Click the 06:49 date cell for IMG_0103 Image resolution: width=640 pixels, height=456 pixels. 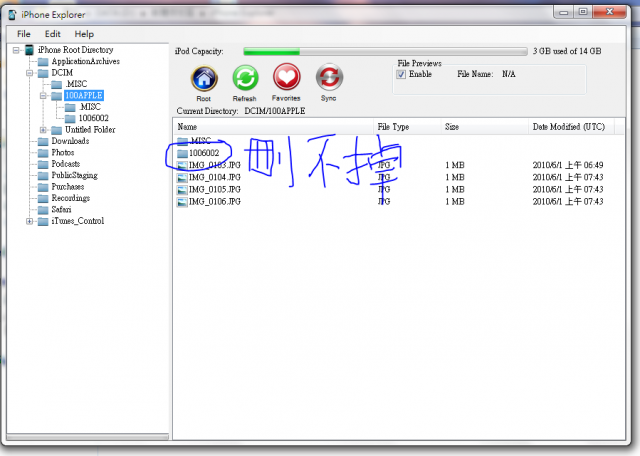[568, 165]
